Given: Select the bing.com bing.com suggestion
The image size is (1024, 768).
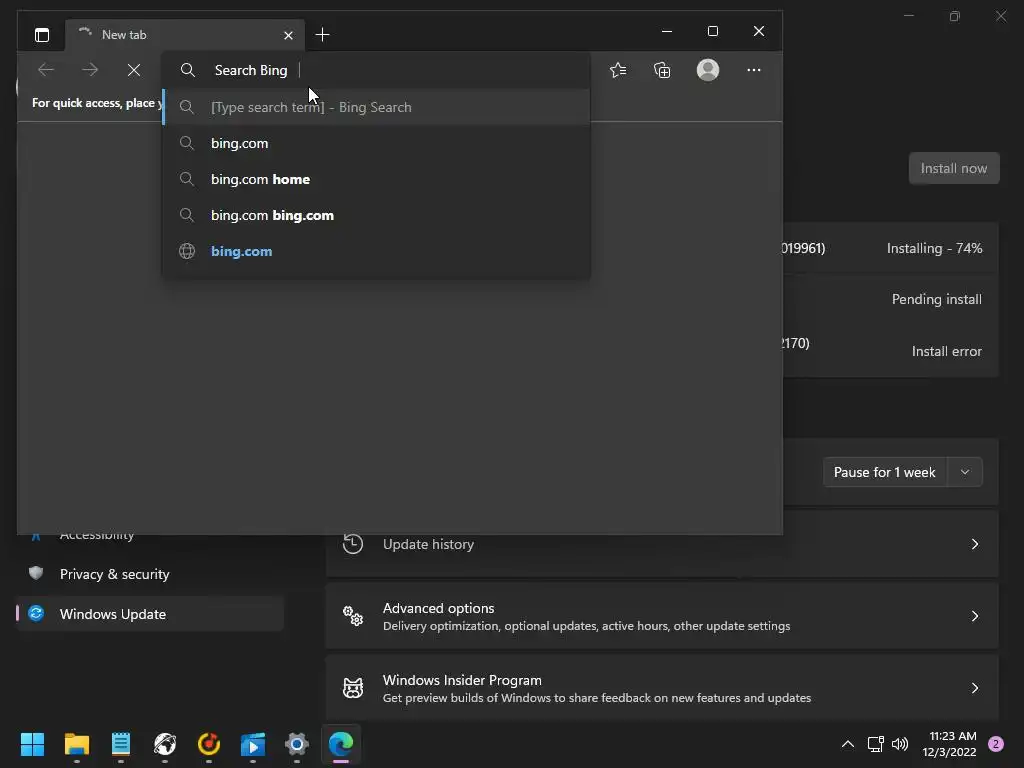Looking at the screenshot, I should point(376,215).
